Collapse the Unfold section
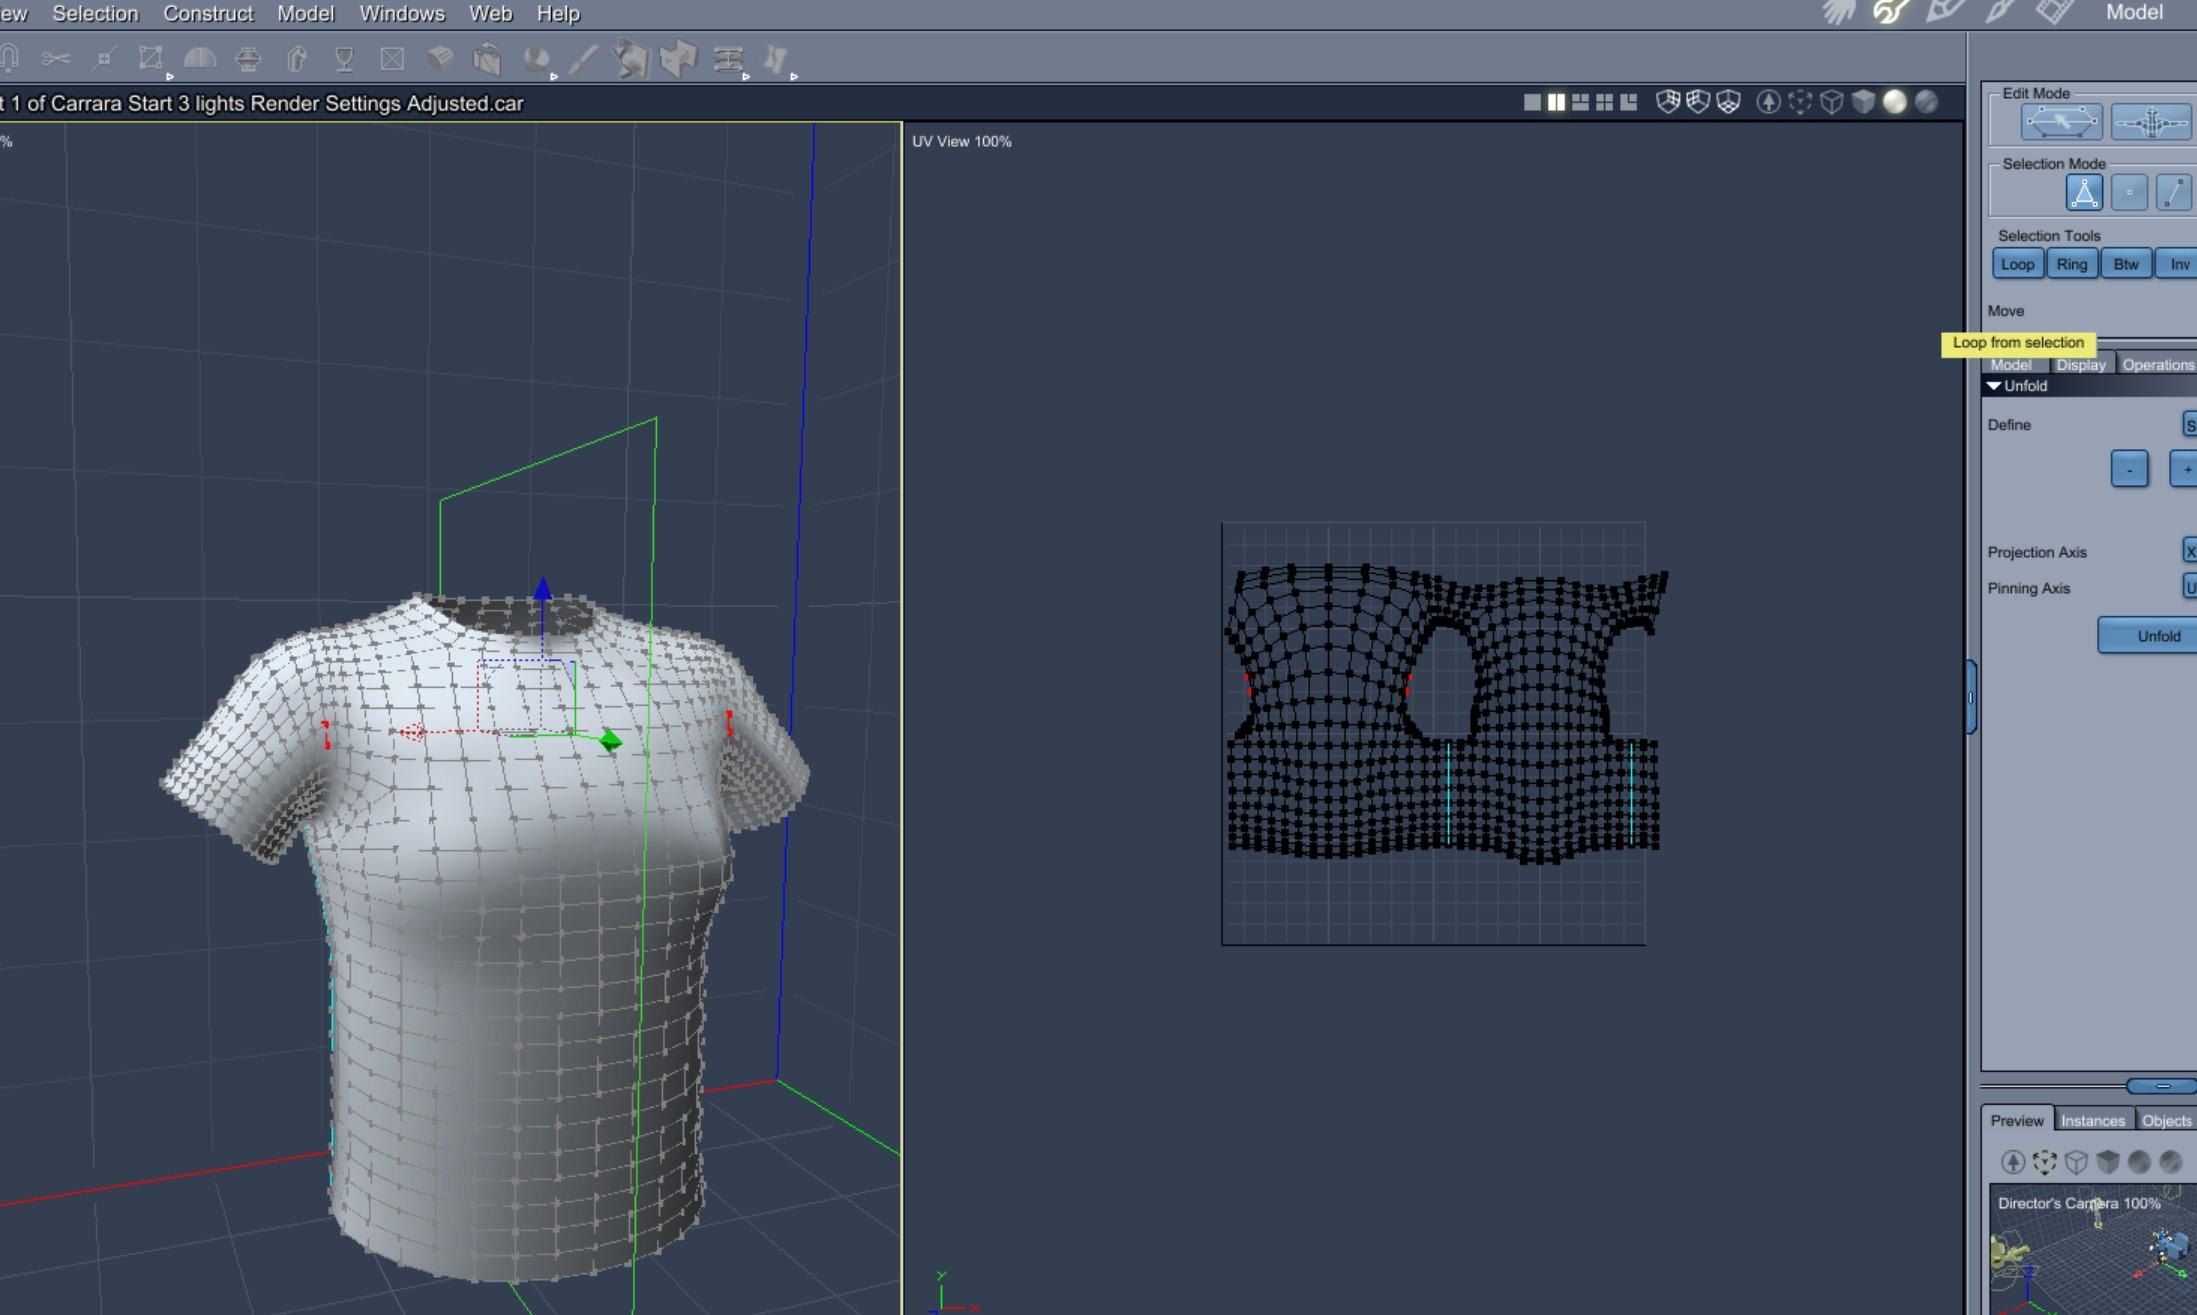2197x1315 pixels. click(1994, 386)
